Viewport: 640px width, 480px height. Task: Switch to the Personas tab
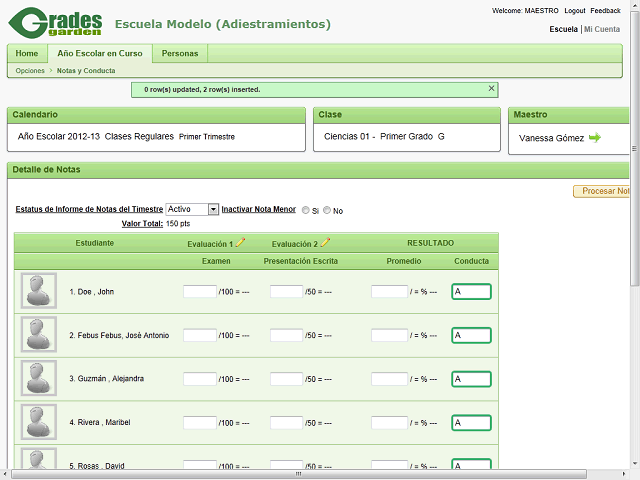point(180,54)
